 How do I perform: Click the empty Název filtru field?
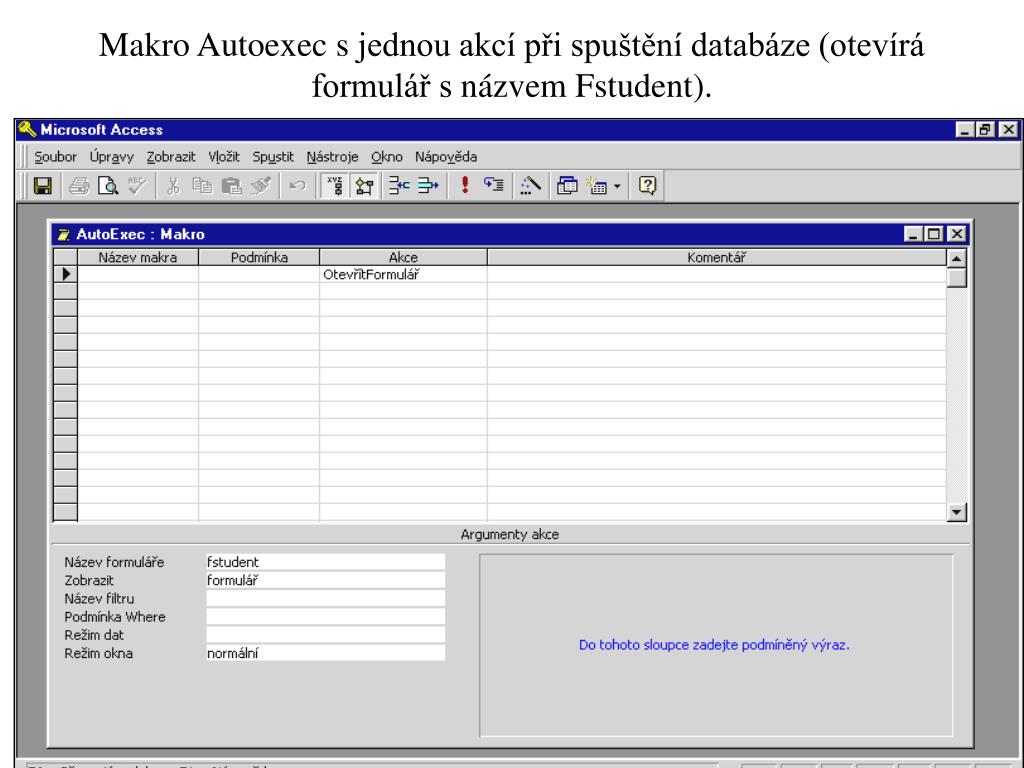(325, 598)
